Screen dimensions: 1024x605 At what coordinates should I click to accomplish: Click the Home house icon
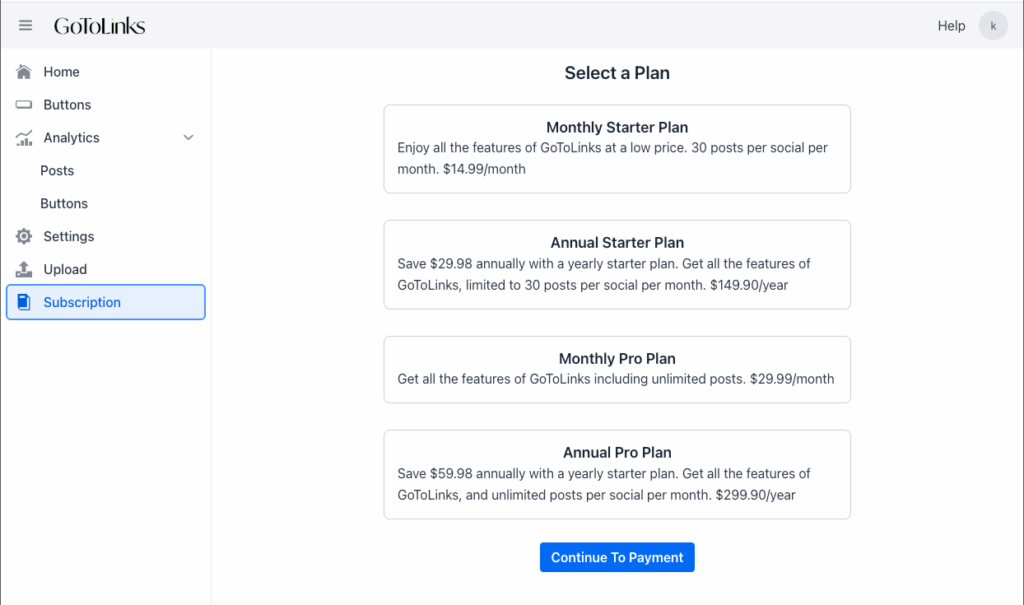point(24,72)
